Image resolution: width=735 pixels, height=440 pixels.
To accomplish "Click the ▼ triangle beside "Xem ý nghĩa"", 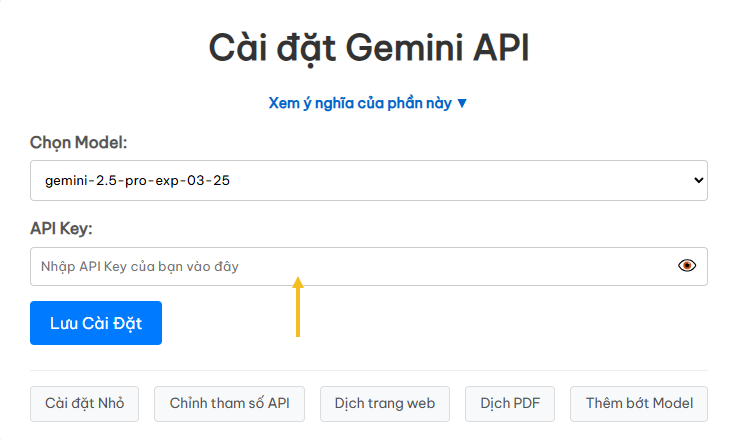I will pyautogui.click(x=462, y=103).
